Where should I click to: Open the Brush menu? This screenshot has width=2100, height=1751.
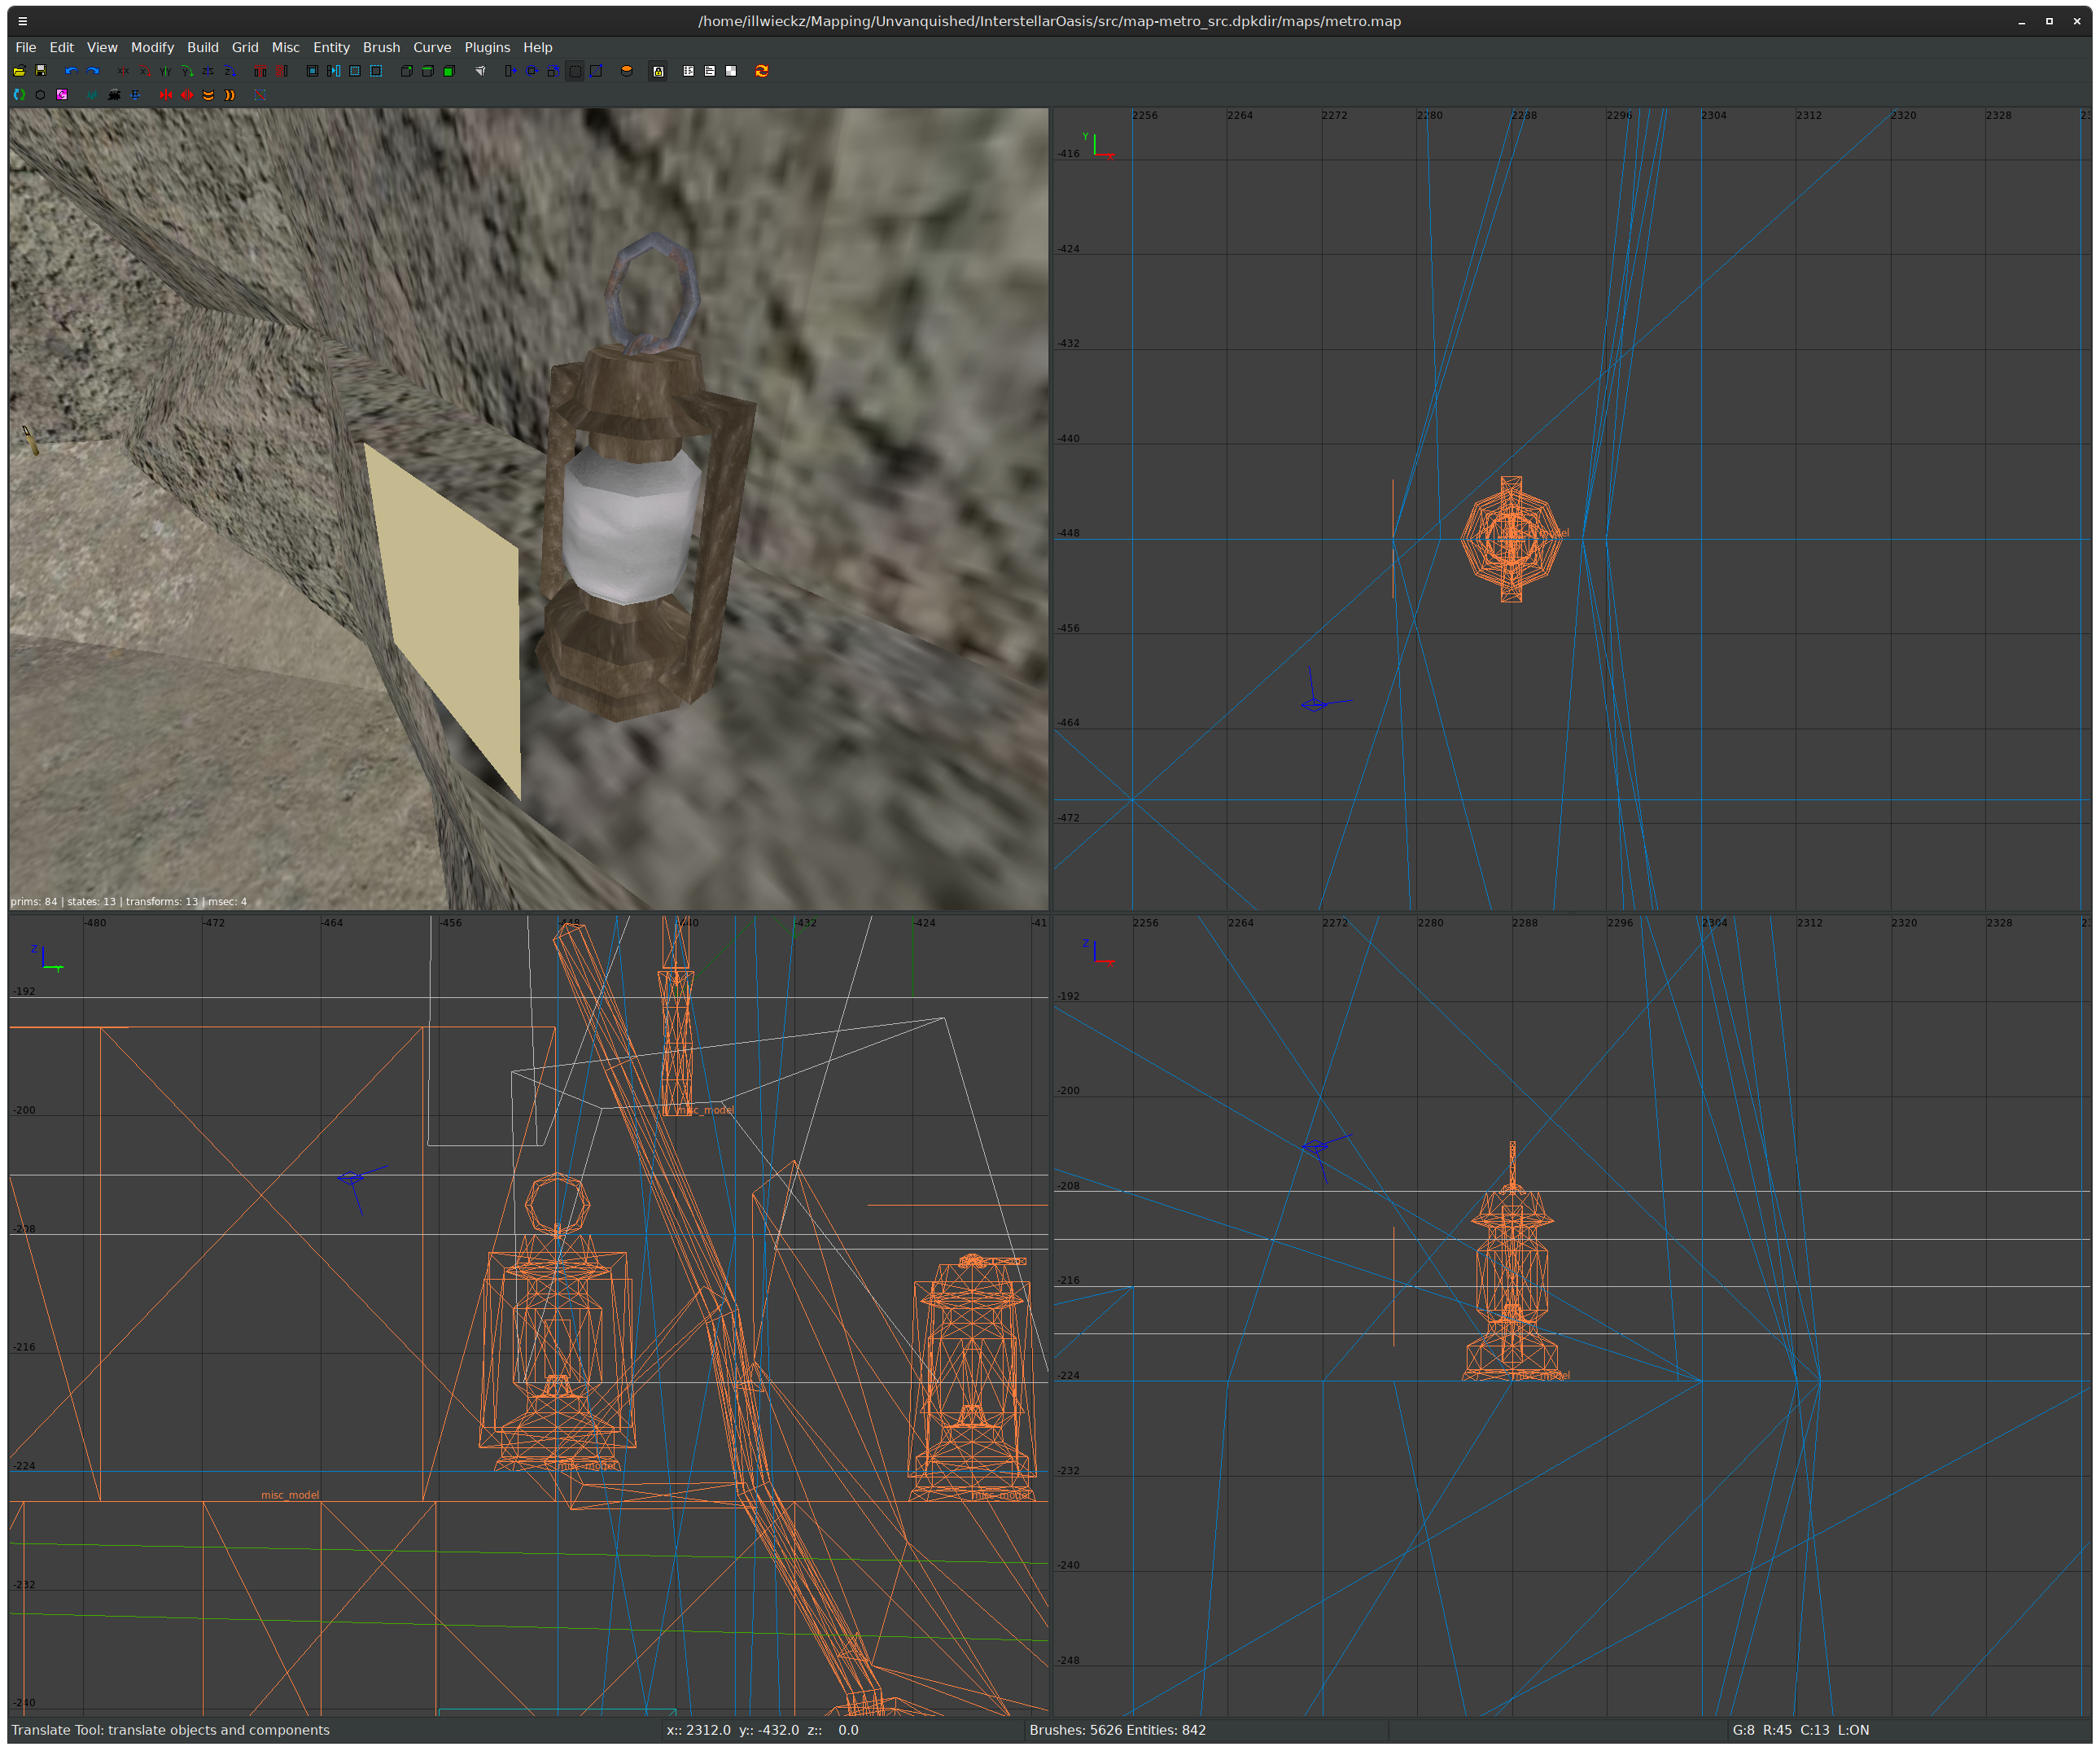point(381,47)
